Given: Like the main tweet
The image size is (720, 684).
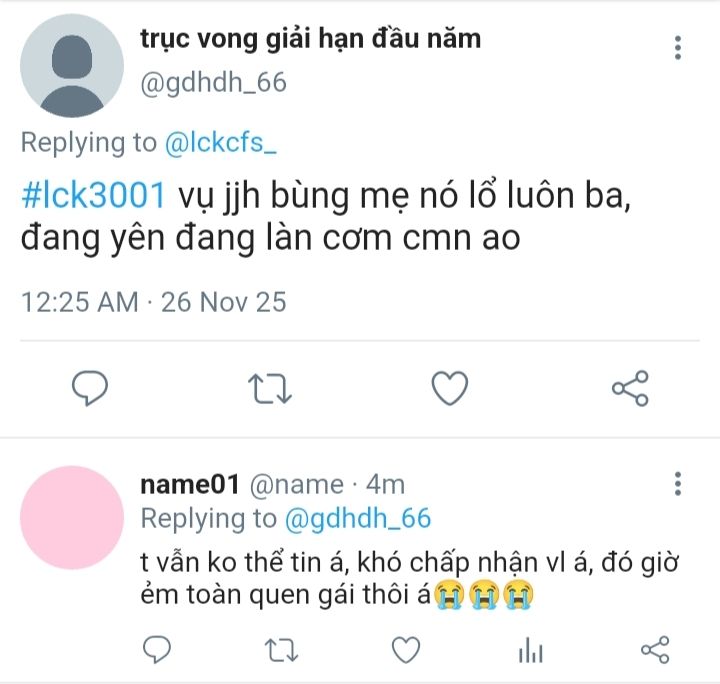Looking at the screenshot, I should tap(450, 387).
